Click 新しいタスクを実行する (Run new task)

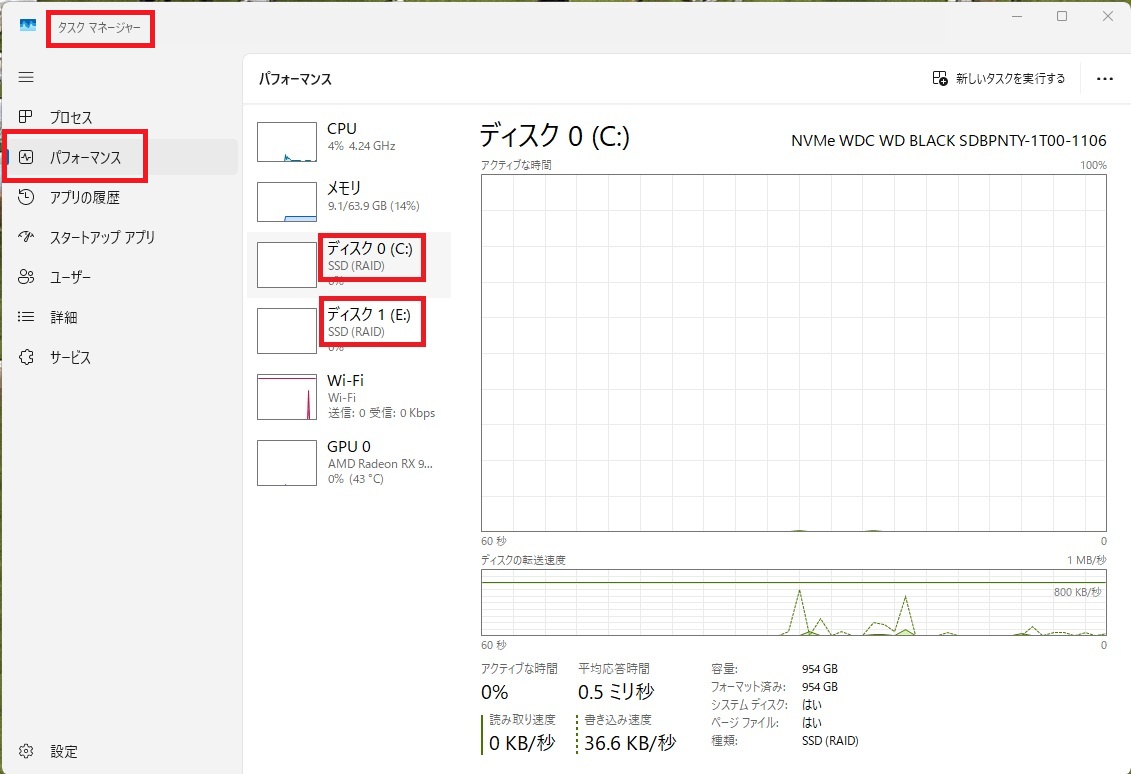(996, 78)
